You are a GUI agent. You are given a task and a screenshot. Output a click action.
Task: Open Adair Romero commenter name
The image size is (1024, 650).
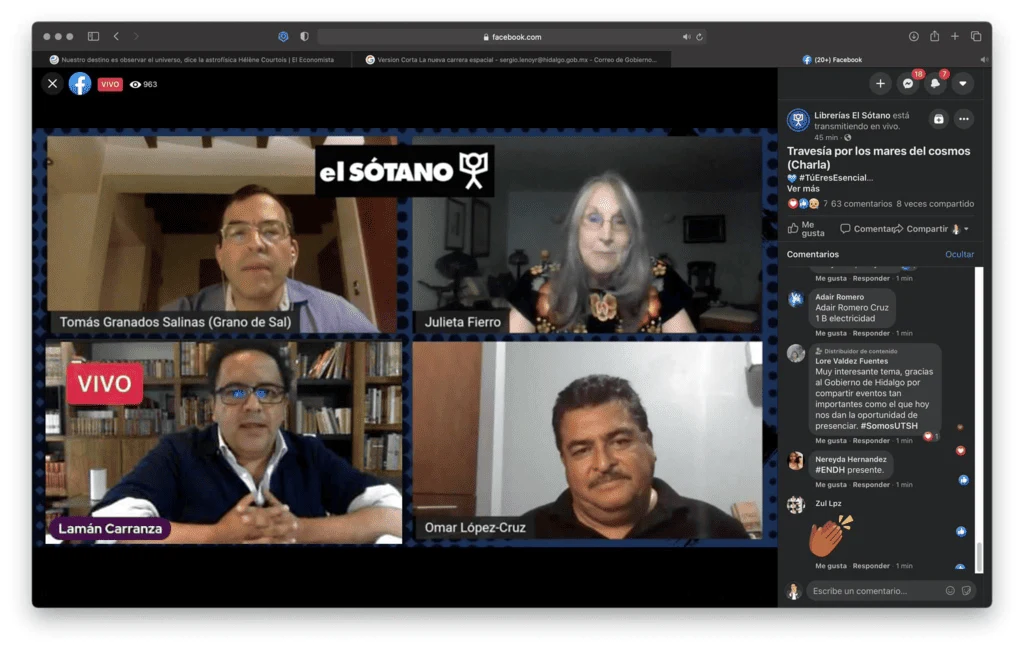(839, 297)
